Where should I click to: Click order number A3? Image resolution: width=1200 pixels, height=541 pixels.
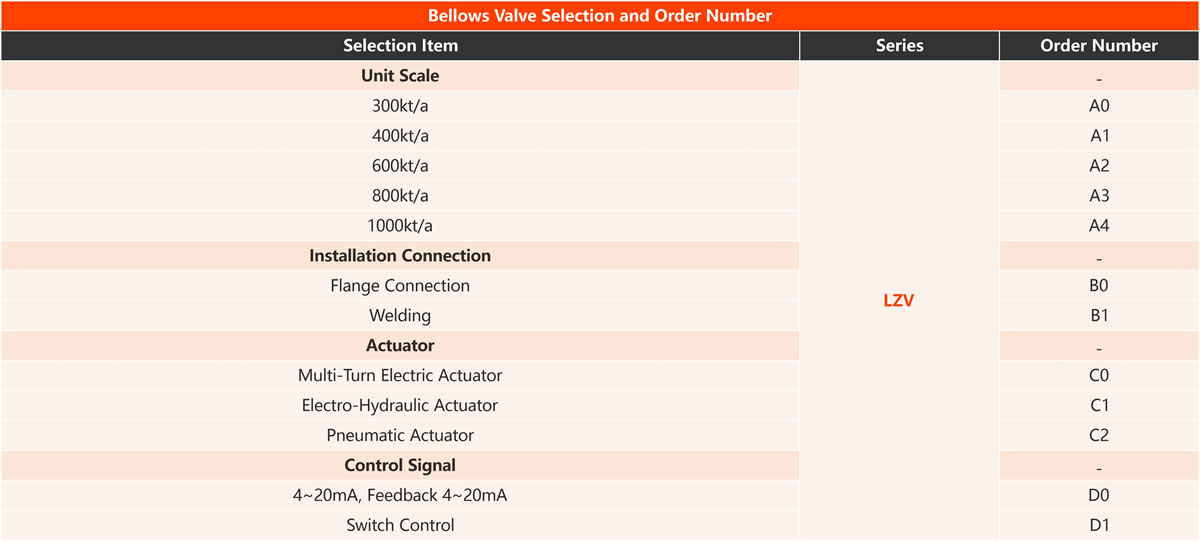coord(1099,196)
